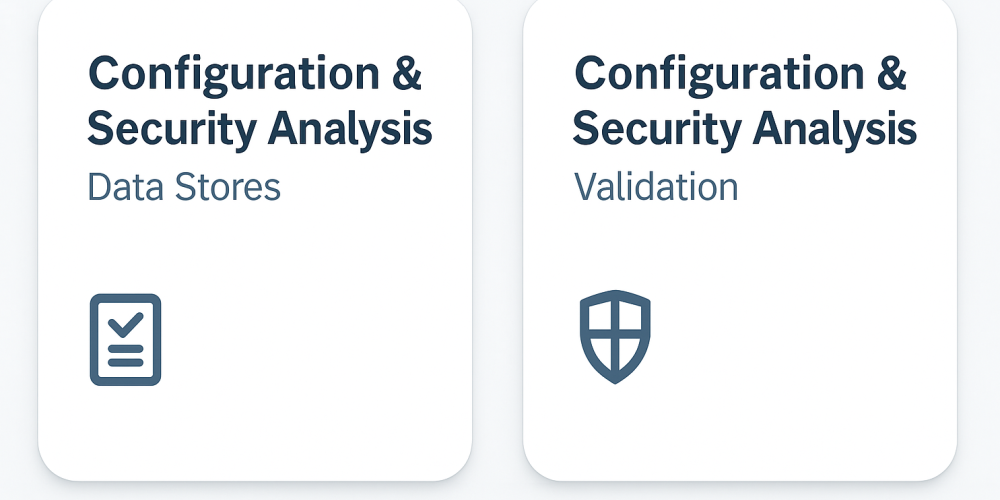
Task: Click the 'Validation' subtitle text
Action: [656, 187]
